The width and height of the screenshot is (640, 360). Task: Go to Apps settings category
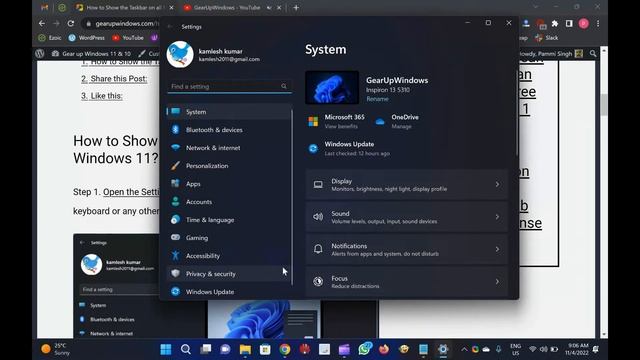click(229, 184)
